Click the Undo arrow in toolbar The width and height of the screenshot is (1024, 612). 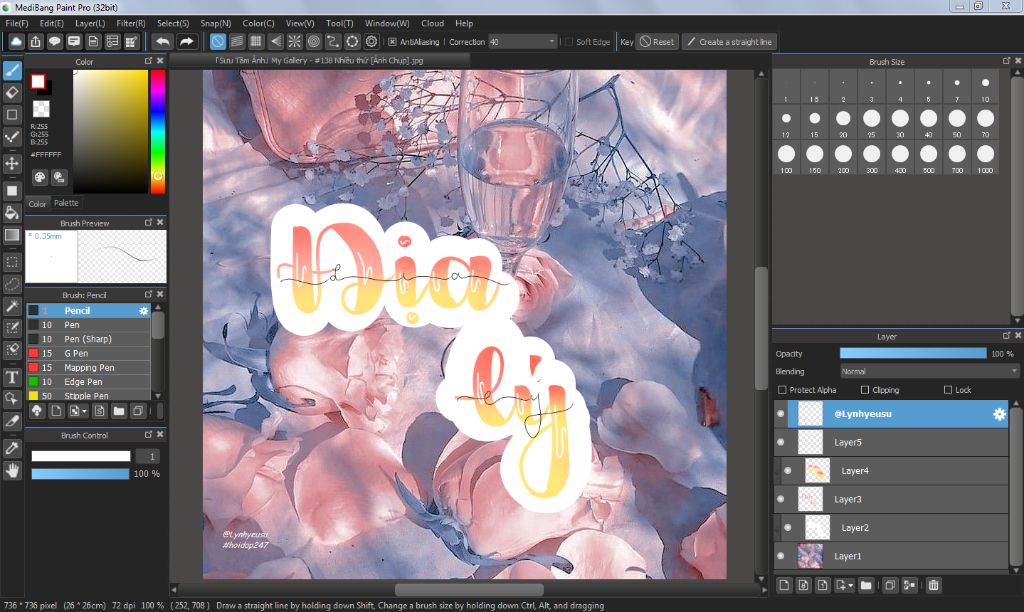(x=163, y=42)
